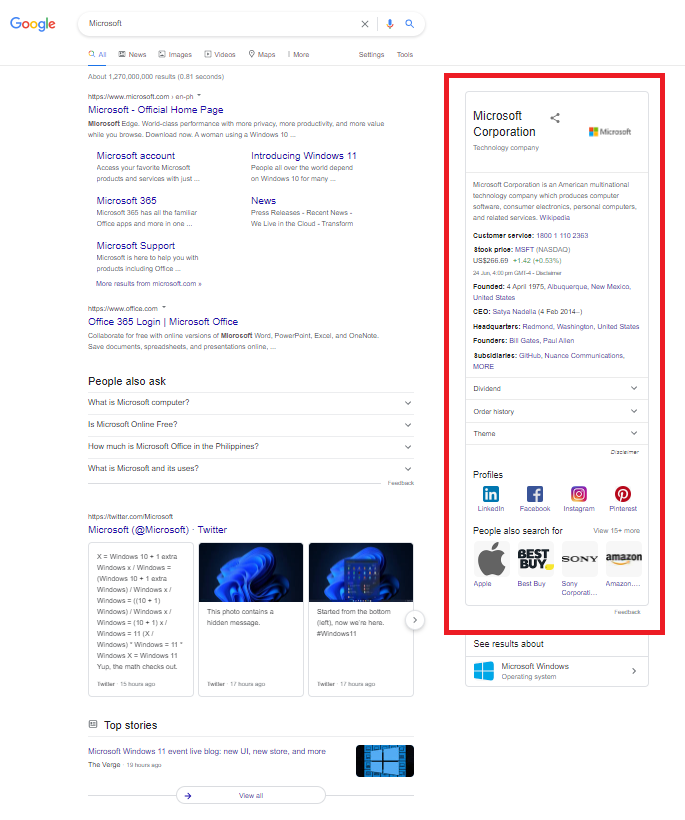
Task: Click the Top stories newspaper icon
Action: pos(93,724)
